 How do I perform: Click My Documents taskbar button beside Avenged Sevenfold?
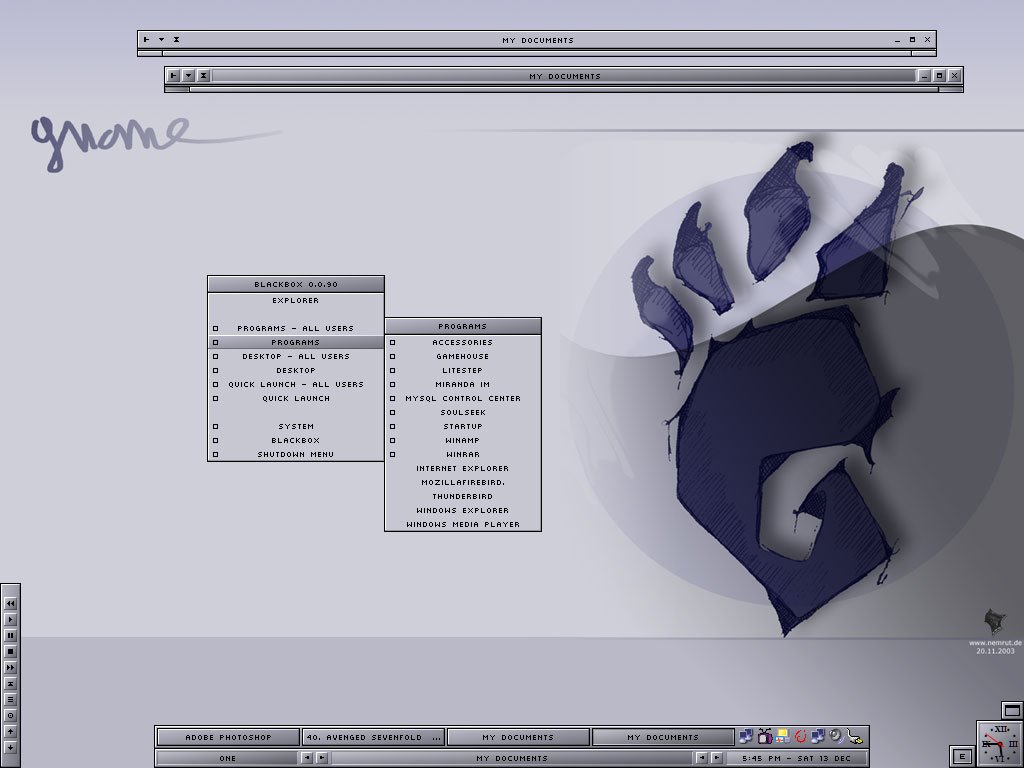[x=518, y=737]
